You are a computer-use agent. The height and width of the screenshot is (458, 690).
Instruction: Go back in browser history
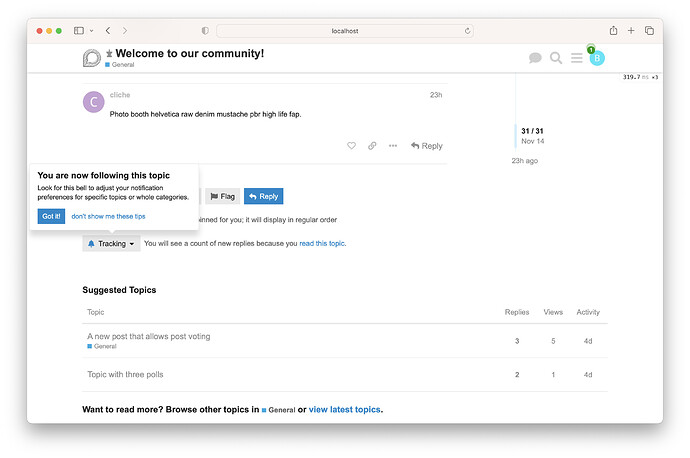[x=108, y=30]
